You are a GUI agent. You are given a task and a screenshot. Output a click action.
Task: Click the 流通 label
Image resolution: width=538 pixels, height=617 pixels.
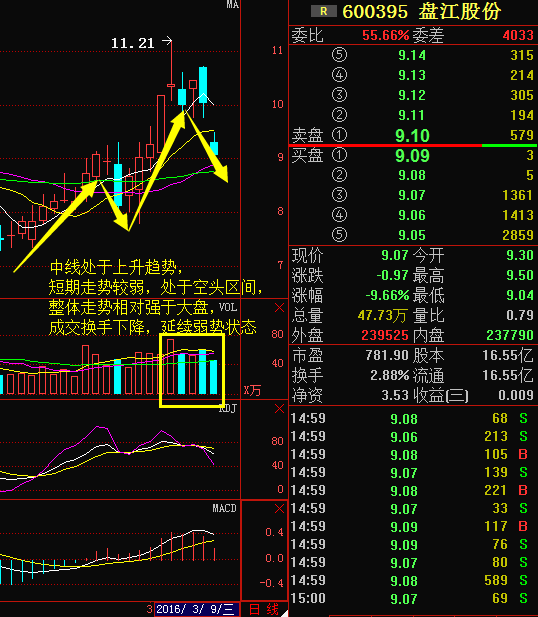tap(428, 375)
